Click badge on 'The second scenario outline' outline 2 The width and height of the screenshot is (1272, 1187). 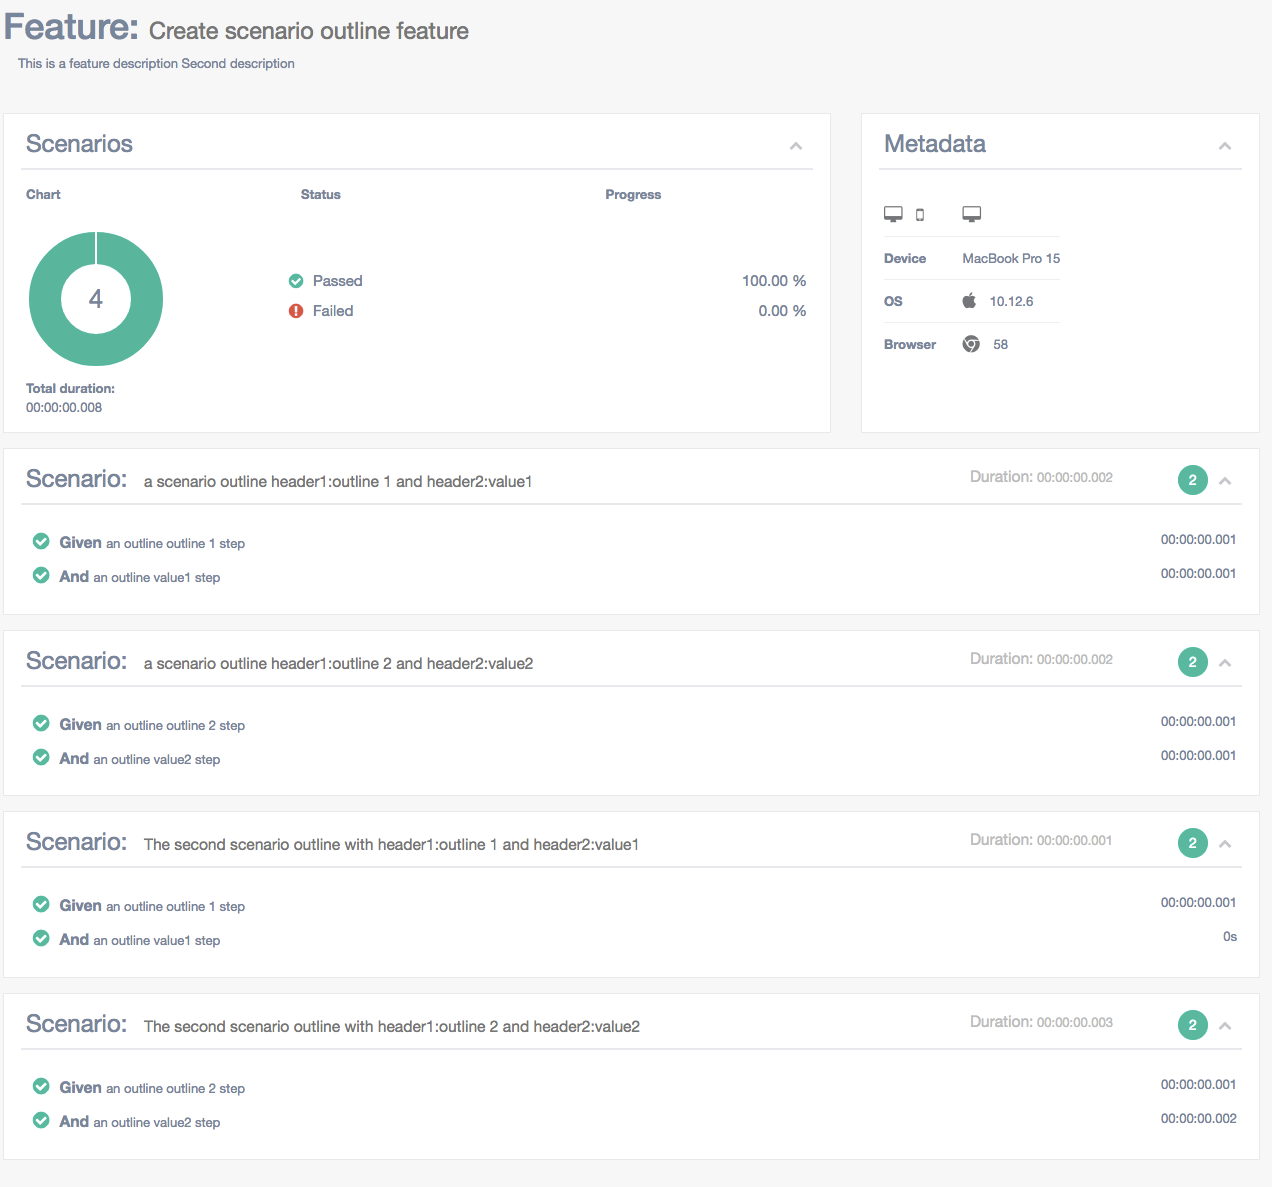click(1193, 1025)
